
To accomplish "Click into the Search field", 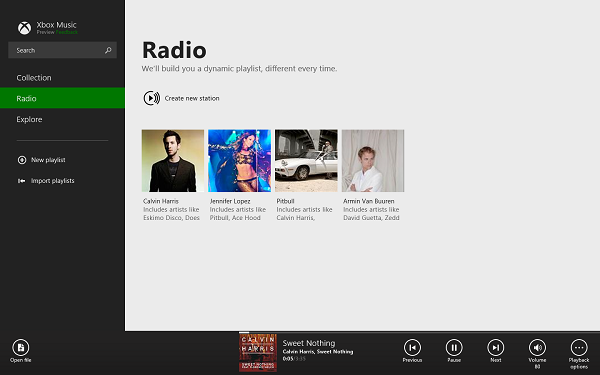I will 62,50.
